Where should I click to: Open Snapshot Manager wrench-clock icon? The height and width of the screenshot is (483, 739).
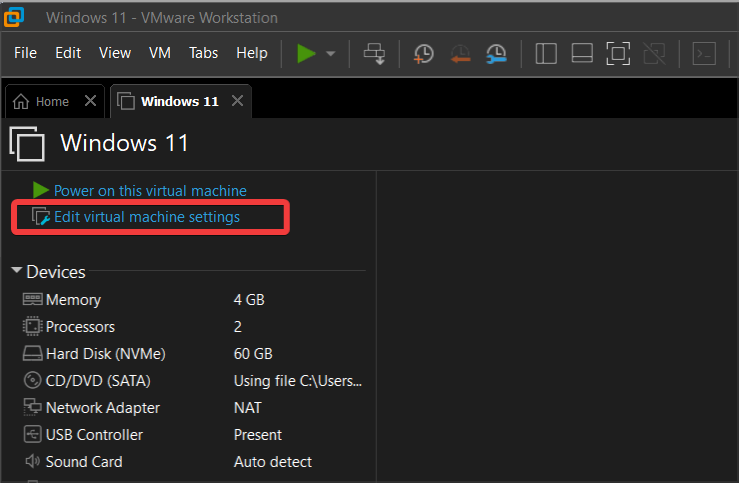tap(496, 54)
